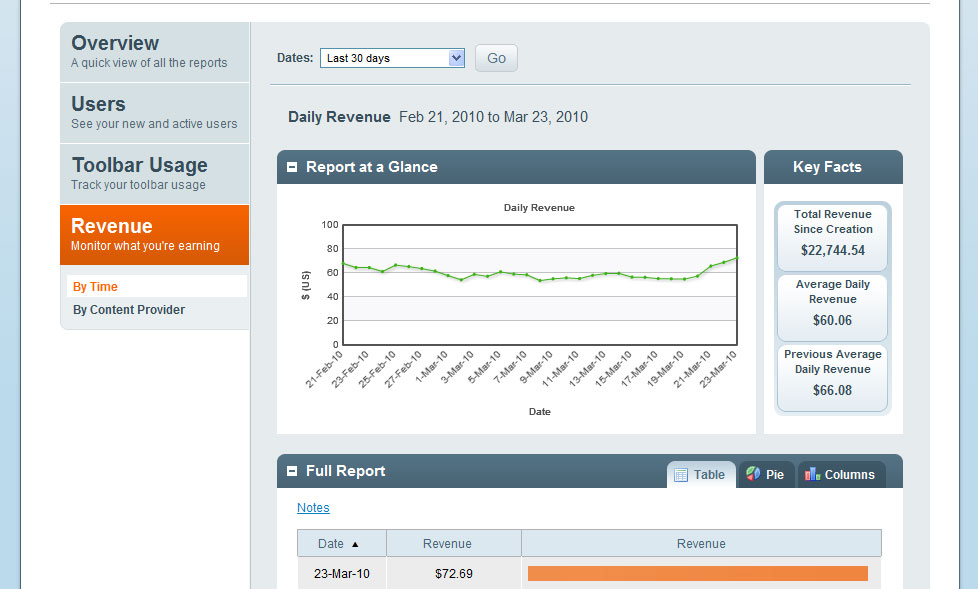The image size is (978, 589).
Task: Collapse the Report at a Glance panel
Action: [292, 168]
